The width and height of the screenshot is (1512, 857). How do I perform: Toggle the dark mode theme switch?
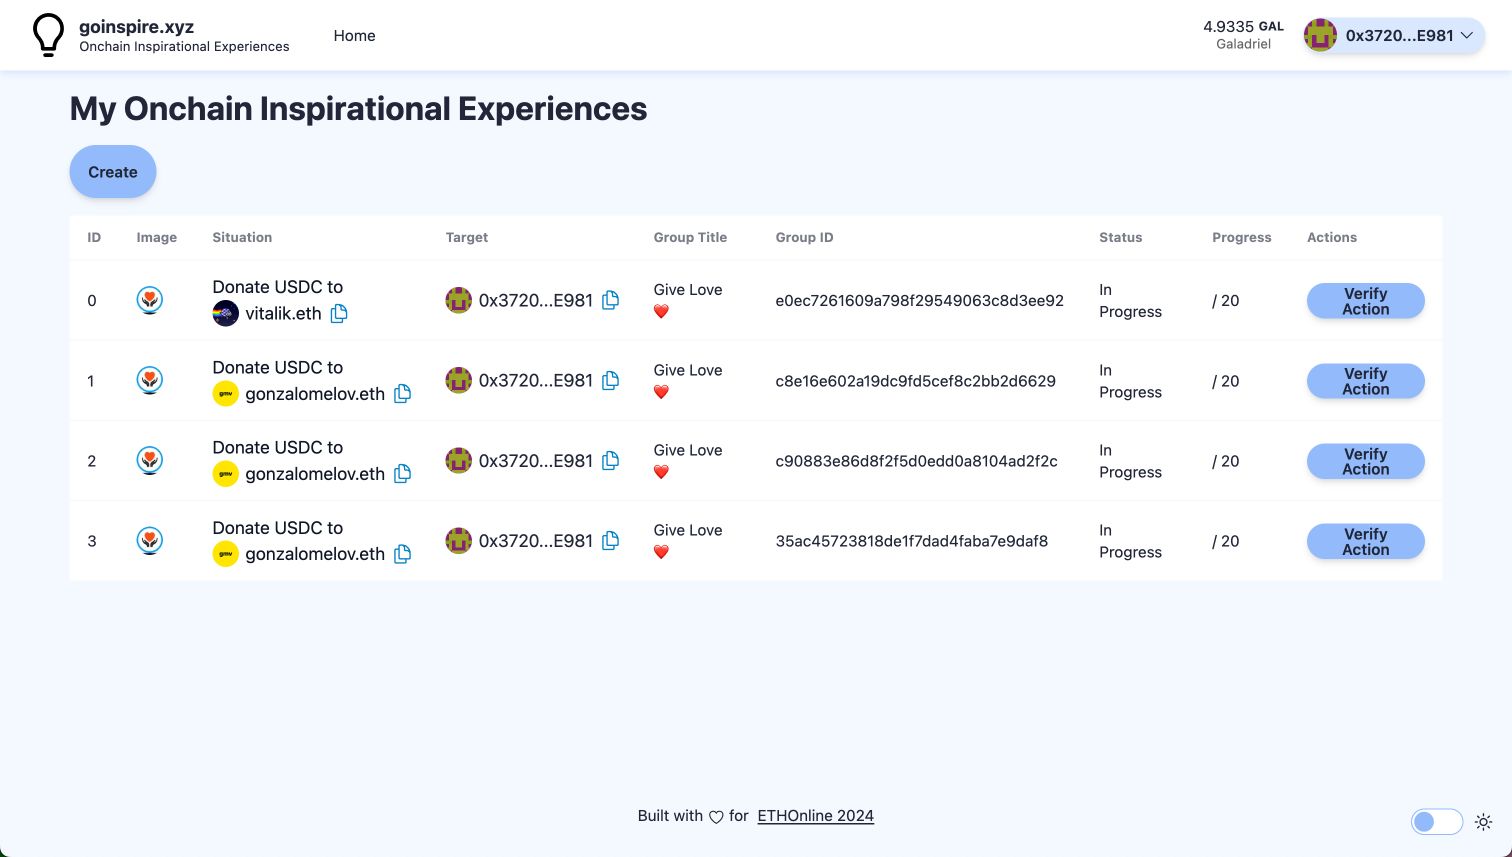click(1437, 822)
